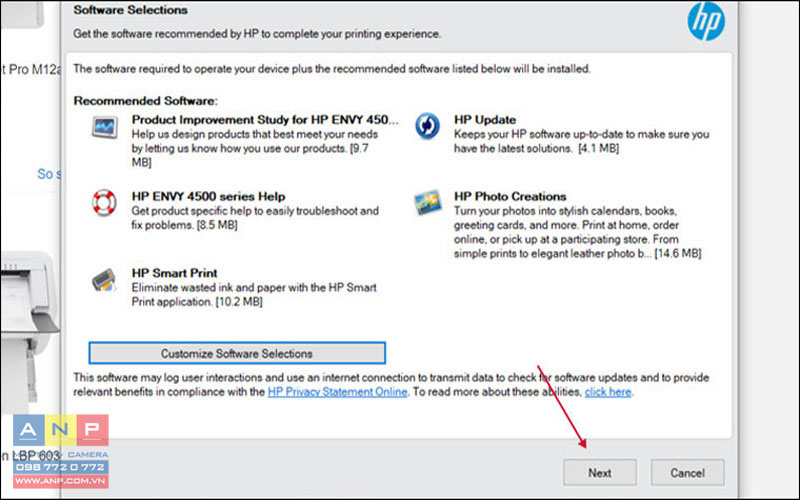This screenshot has height=500, width=800.
Task: Click the HP Update circular arrow icon
Action: coord(427,126)
